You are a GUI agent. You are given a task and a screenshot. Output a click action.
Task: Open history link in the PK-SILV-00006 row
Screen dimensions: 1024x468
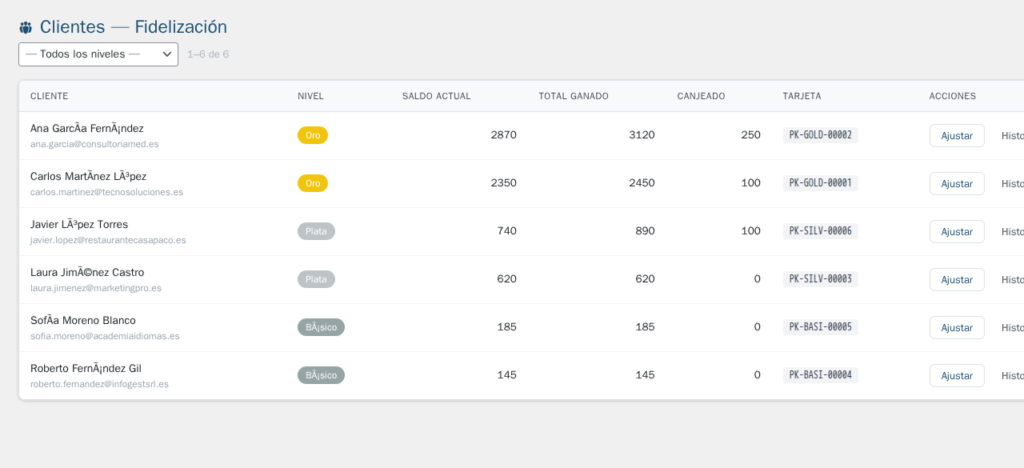[x=1013, y=232]
